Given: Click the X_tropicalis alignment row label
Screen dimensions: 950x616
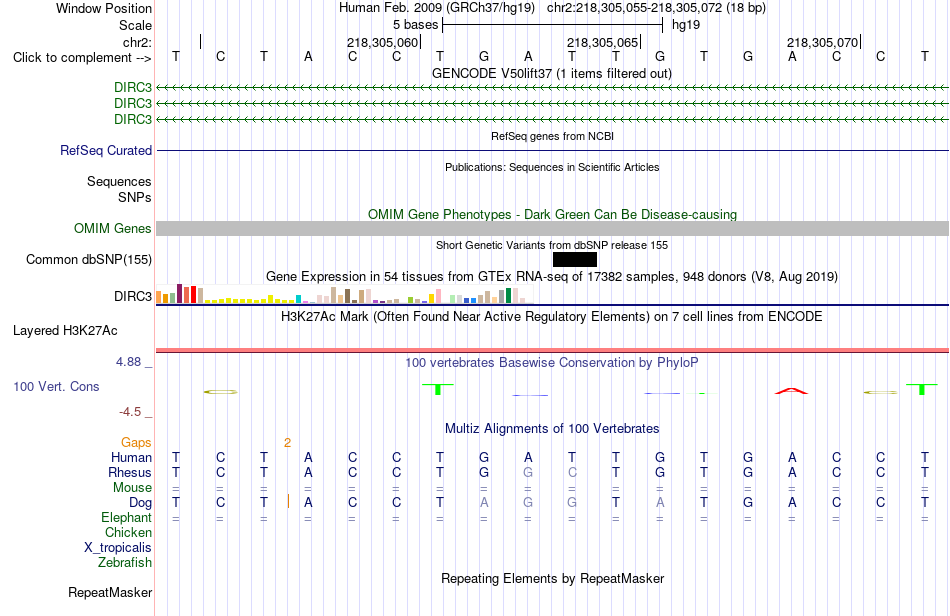Looking at the screenshot, I should pyautogui.click(x=118, y=548).
